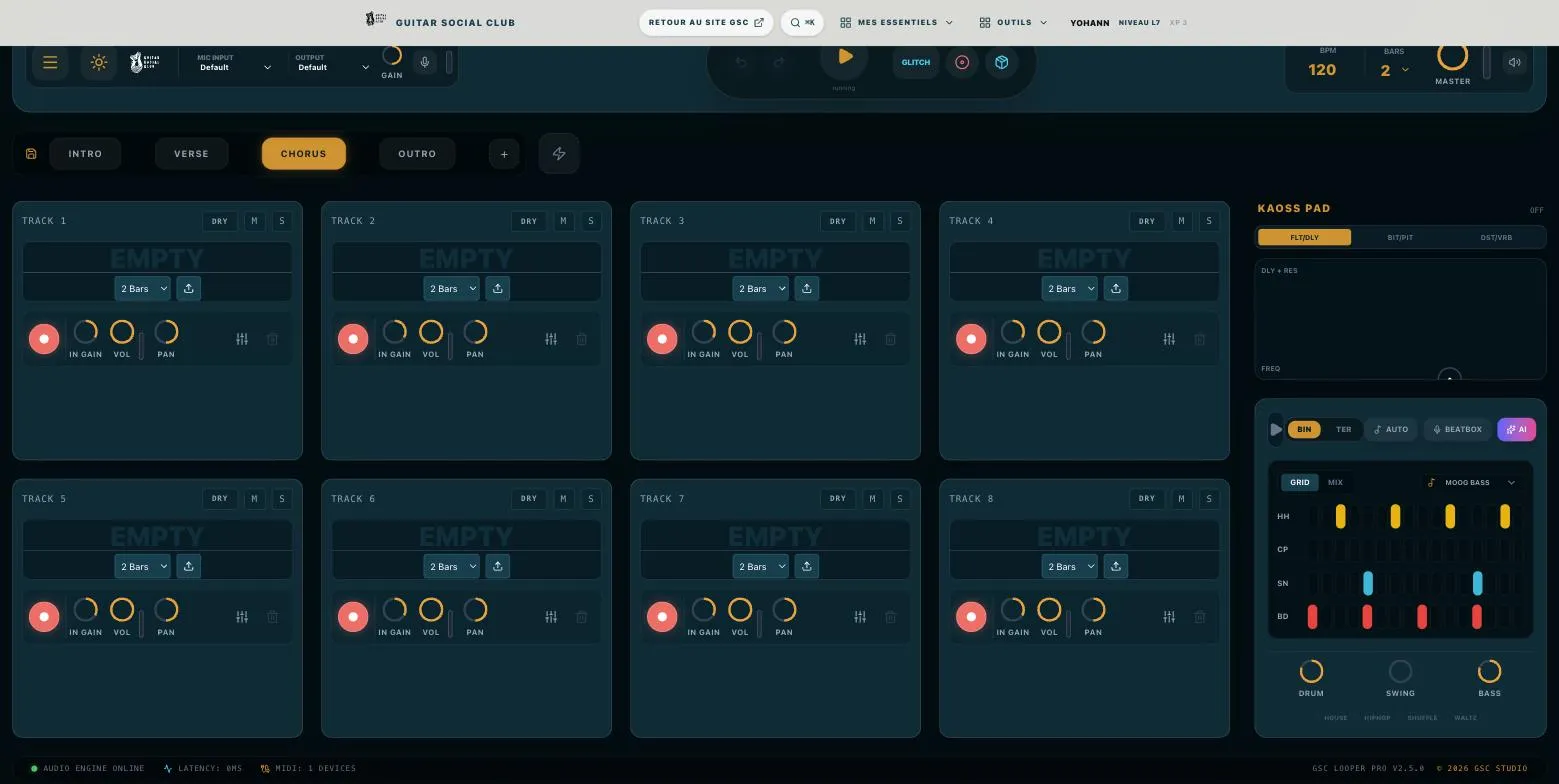
Task: Click the microphone icon next to Gain
Action: (x=425, y=62)
